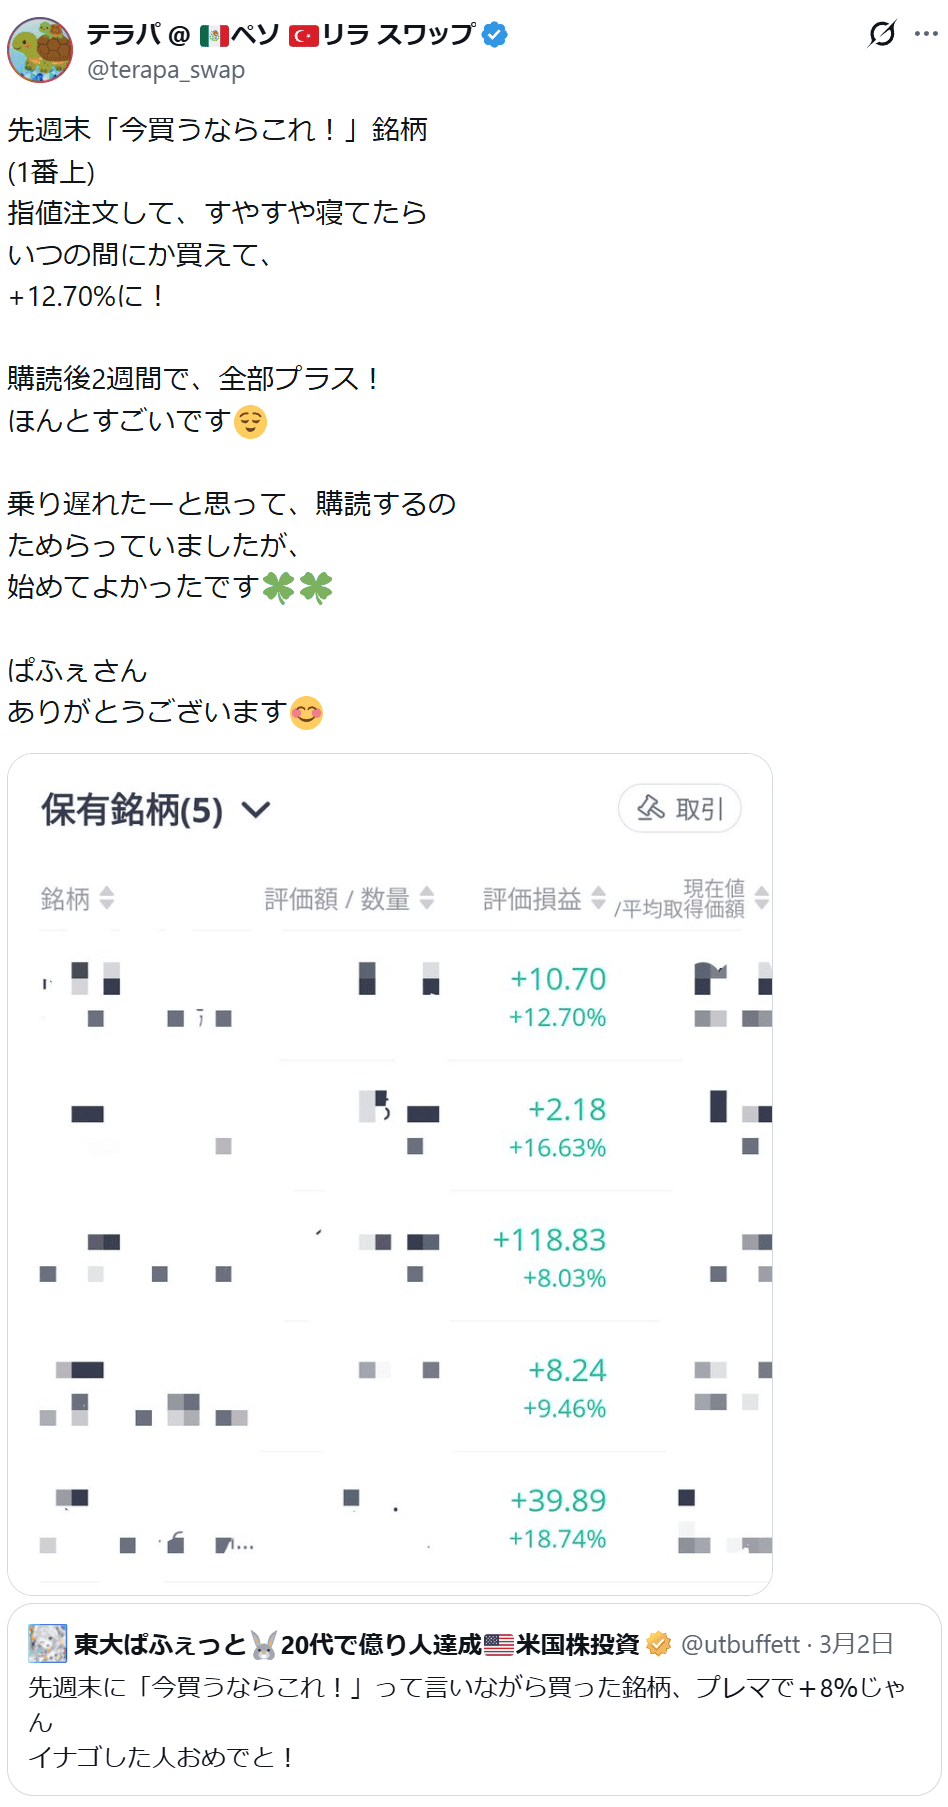This screenshot has height=1807, width=948.
Task: Sort holdings by 評価額 / 数量 arrows
Action: tap(427, 898)
